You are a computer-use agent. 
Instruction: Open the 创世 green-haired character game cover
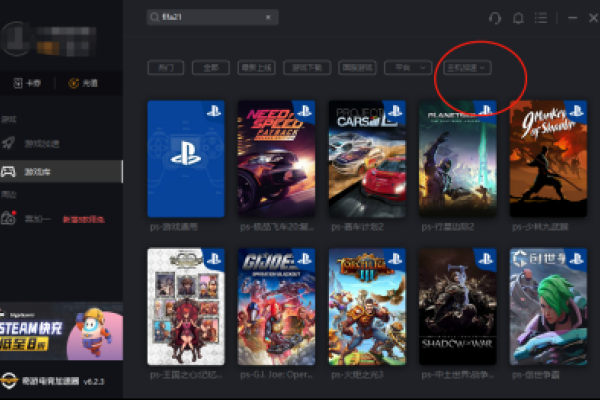[x=548, y=307]
